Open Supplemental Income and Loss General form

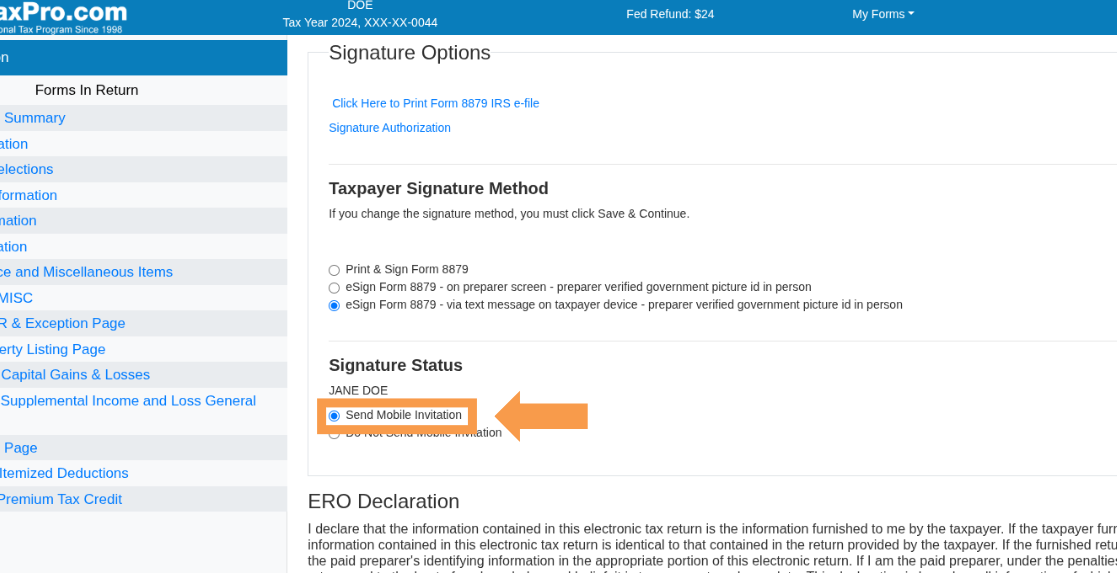[128, 401]
